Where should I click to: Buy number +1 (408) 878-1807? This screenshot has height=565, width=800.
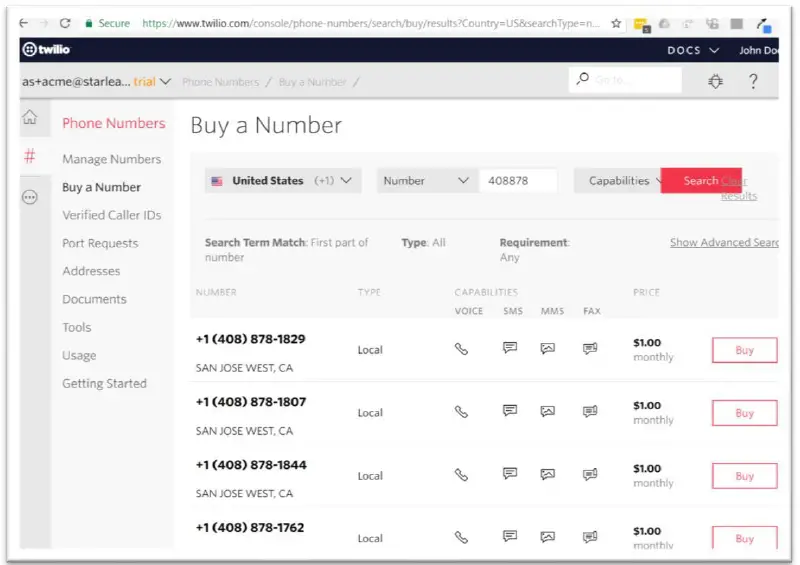[744, 413]
